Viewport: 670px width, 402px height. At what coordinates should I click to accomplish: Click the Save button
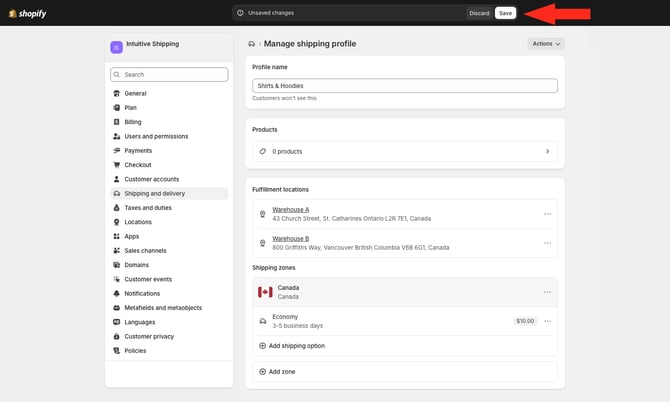click(x=505, y=13)
